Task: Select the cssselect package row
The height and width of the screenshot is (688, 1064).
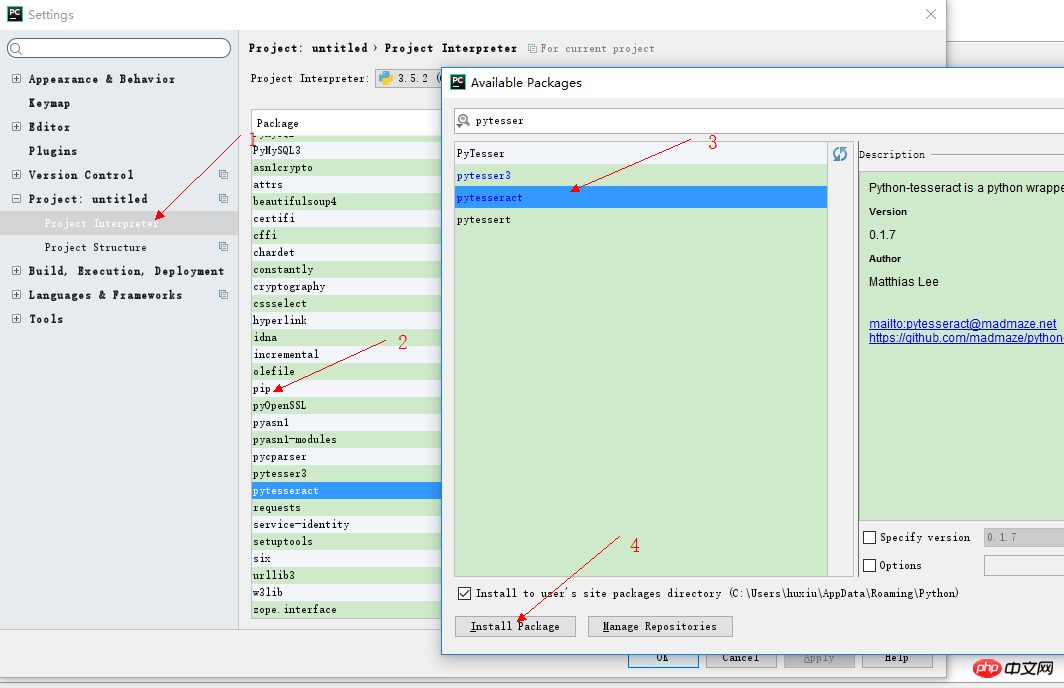Action: 347,303
